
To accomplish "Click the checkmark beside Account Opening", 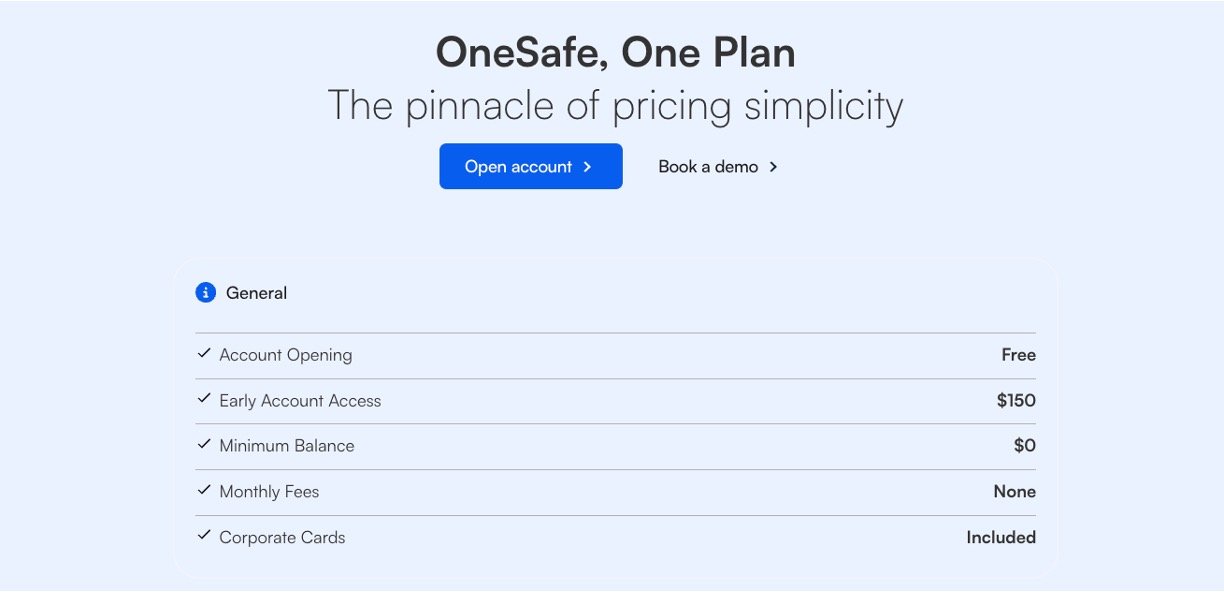I will click(204, 354).
